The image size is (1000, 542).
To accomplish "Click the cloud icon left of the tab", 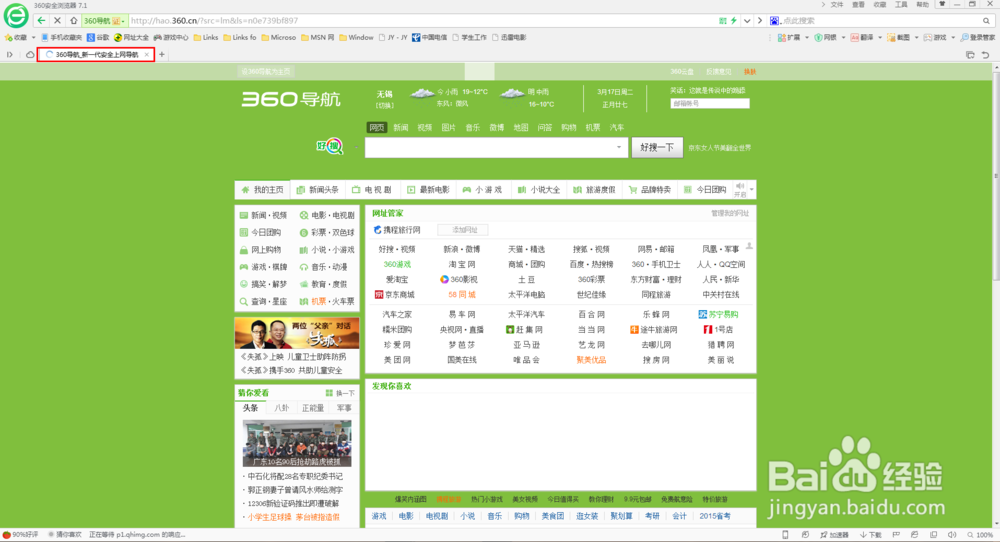I will 30,55.
